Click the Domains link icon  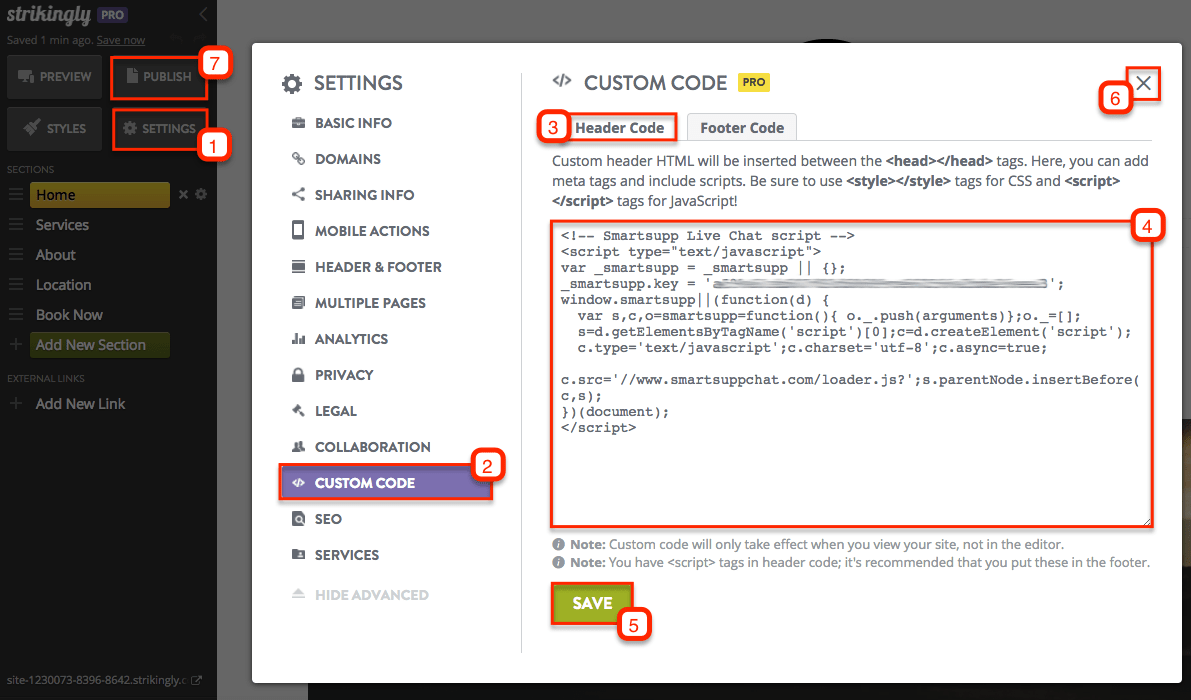point(299,159)
